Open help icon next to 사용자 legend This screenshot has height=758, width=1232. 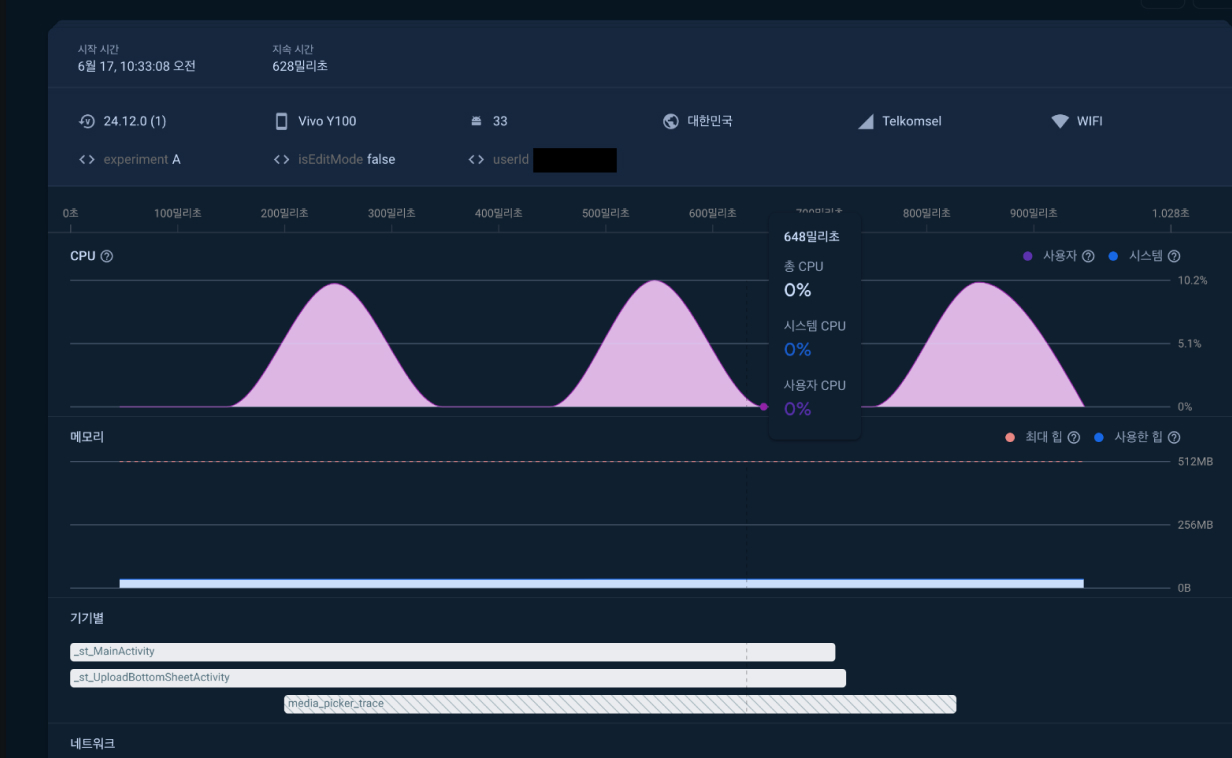(1088, 256)
